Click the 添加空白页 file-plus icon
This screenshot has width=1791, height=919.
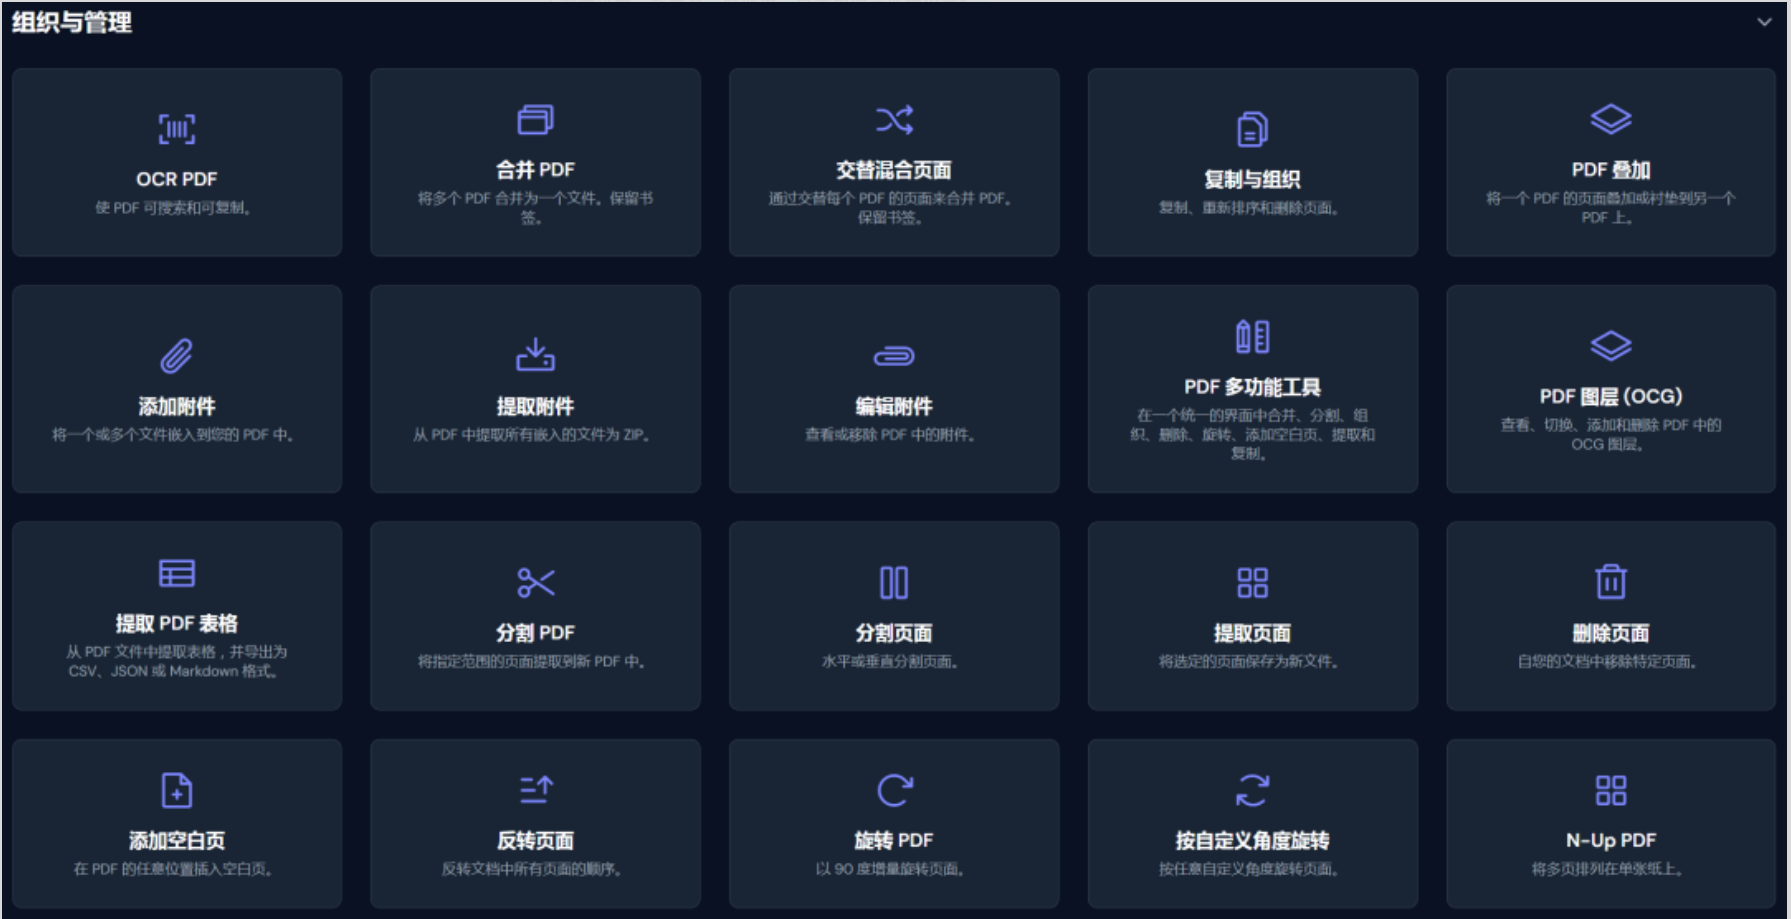(x=177, y=790)
